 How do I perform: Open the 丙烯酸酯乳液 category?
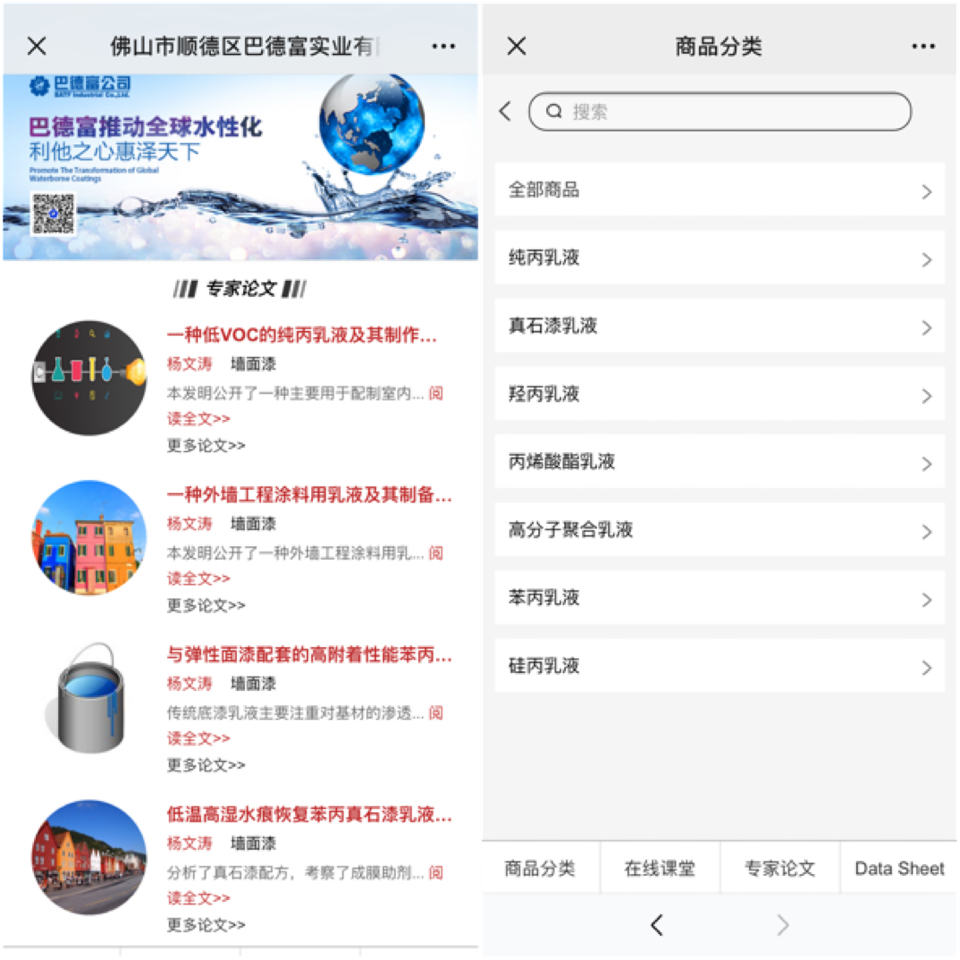[719, 462]
